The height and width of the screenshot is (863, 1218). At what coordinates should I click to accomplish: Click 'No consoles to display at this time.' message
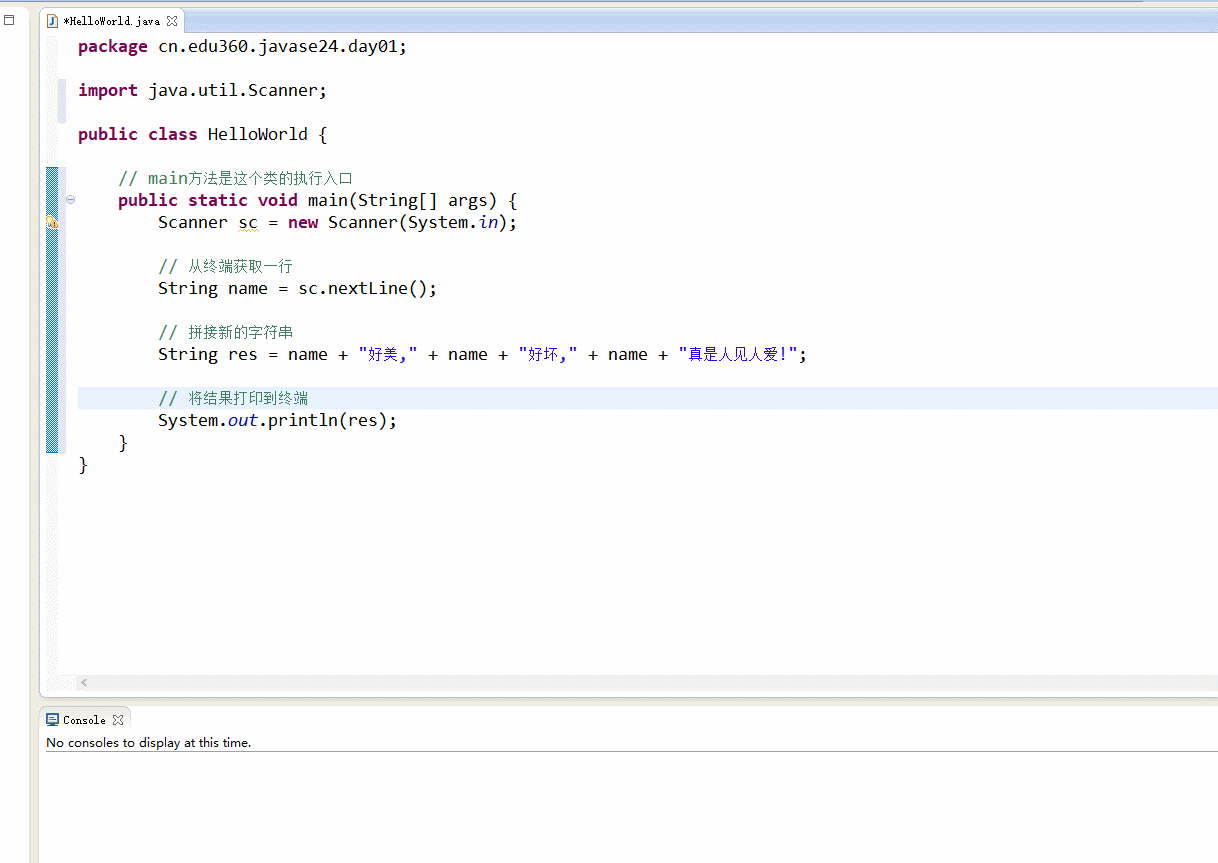(x=149, y=743)
